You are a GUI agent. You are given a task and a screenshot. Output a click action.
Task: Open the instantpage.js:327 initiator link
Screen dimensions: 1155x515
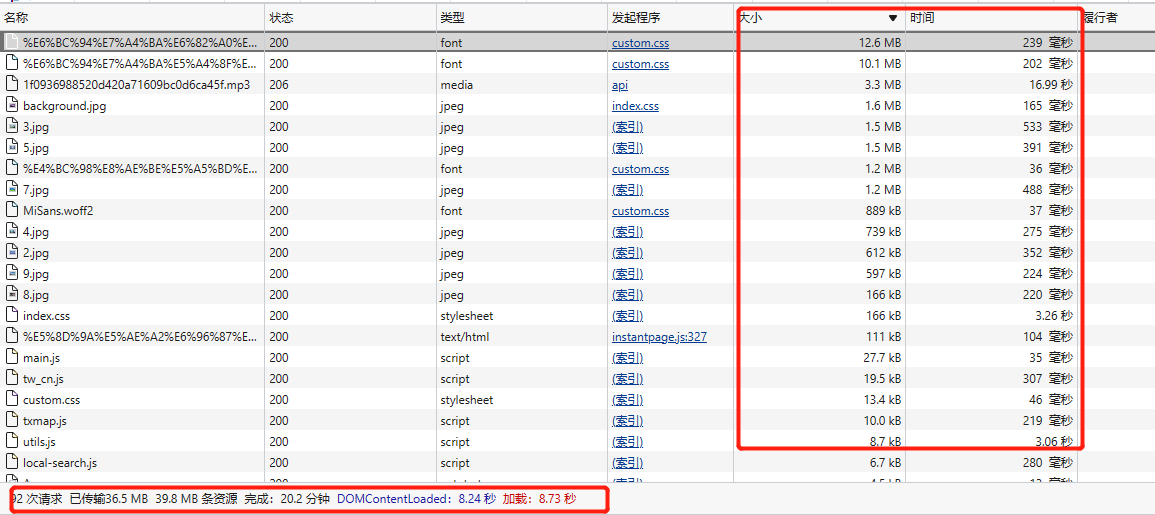pyautogui.click(x=659, y=337)
